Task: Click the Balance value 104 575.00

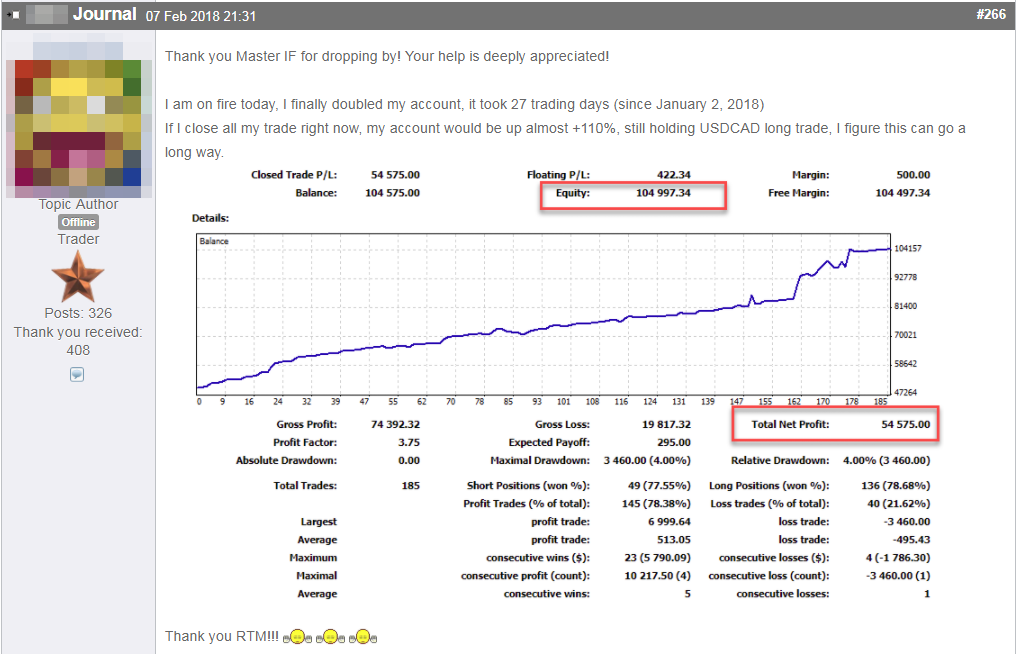Action: tap(392, 193)
